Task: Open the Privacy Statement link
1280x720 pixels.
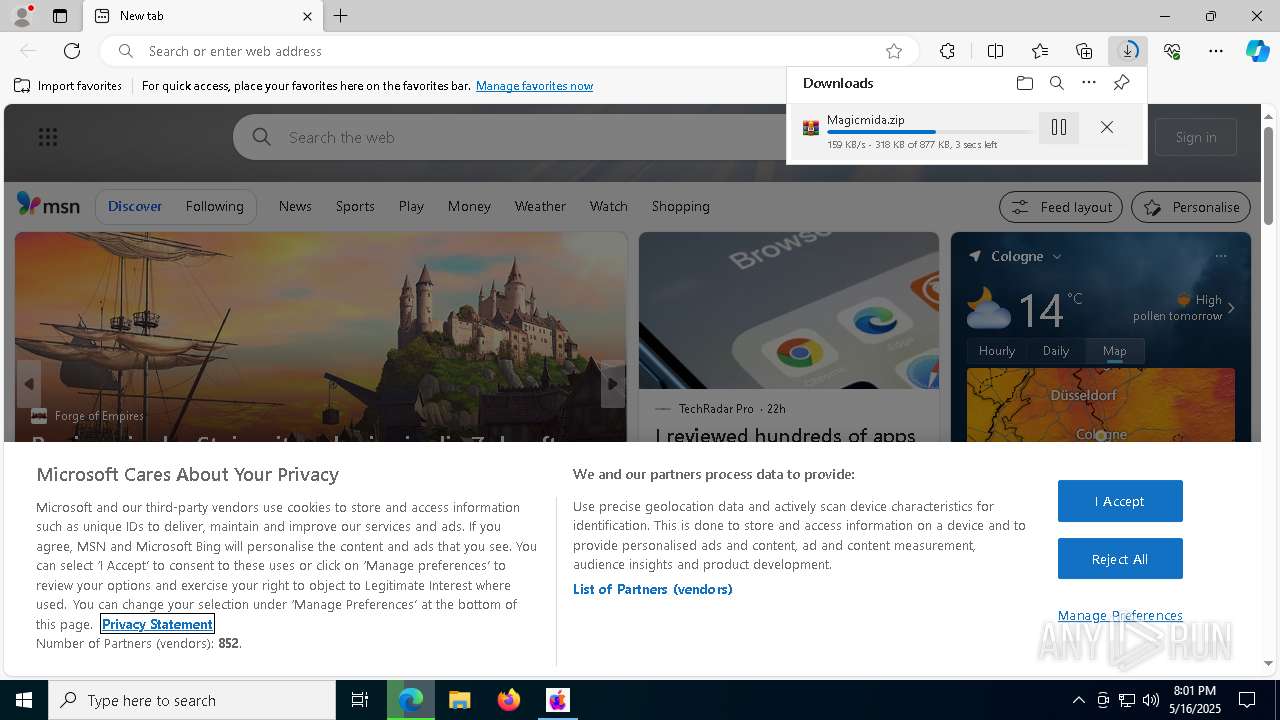Action: [x=157, y=624]
